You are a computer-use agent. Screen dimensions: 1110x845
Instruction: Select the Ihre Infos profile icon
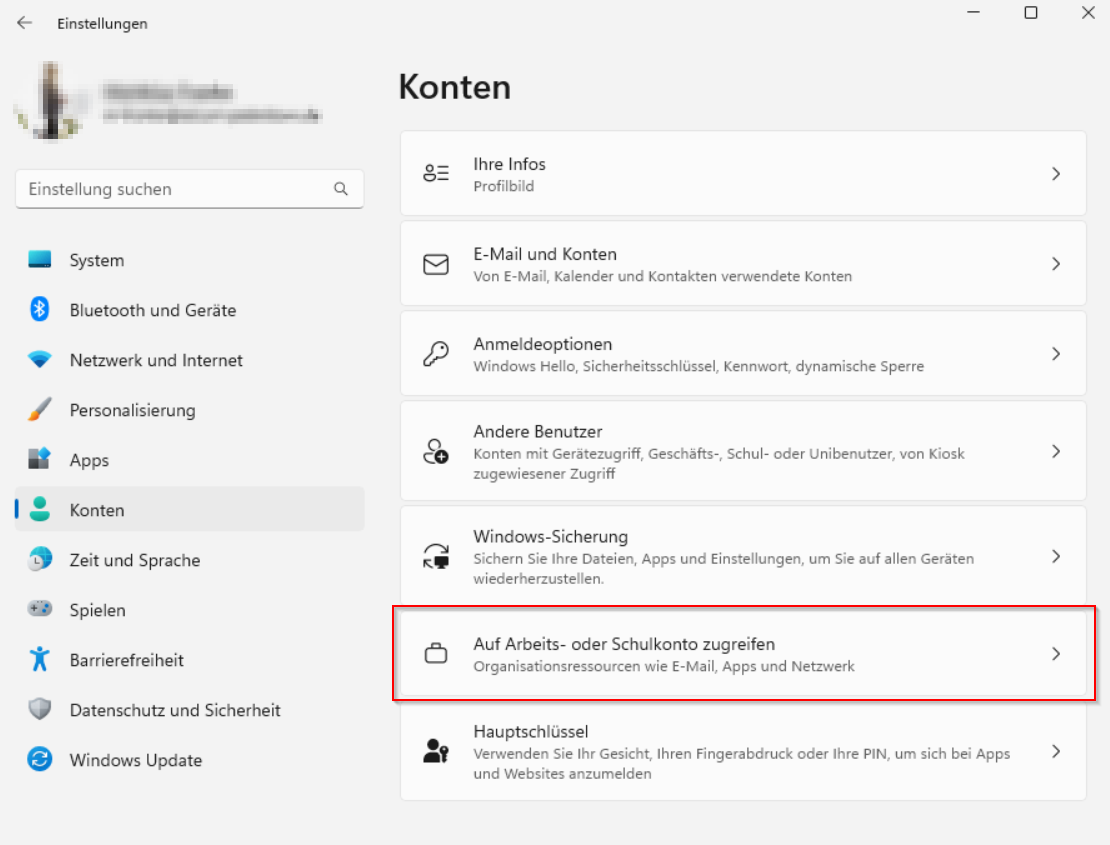click(x=435, y=172)
